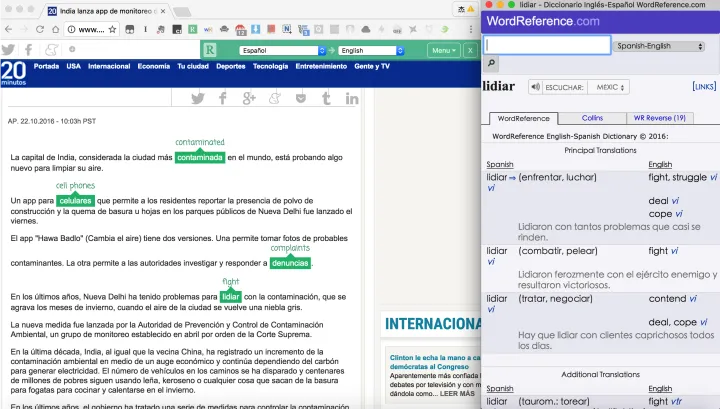720x409 pixels.
Task: Open Economía section
Action: pyautogui.click(x=154, y=66)
